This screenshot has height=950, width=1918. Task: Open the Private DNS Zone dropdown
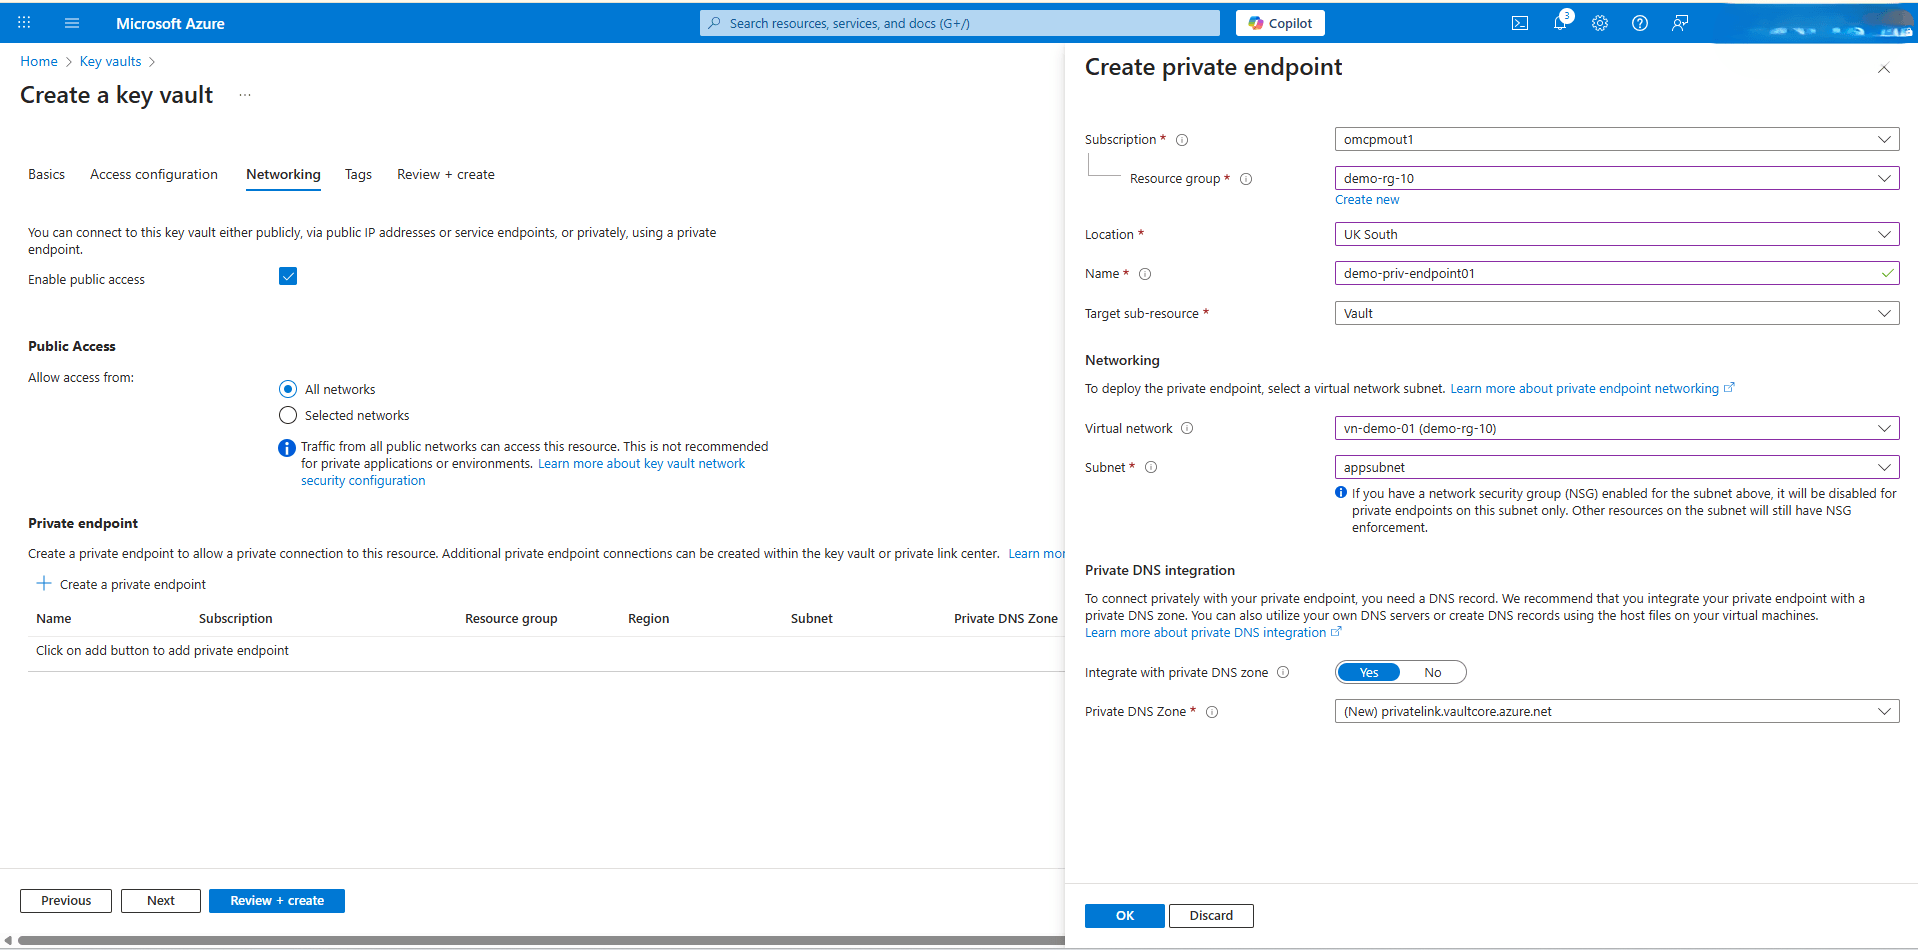[x=1884, y=711]
